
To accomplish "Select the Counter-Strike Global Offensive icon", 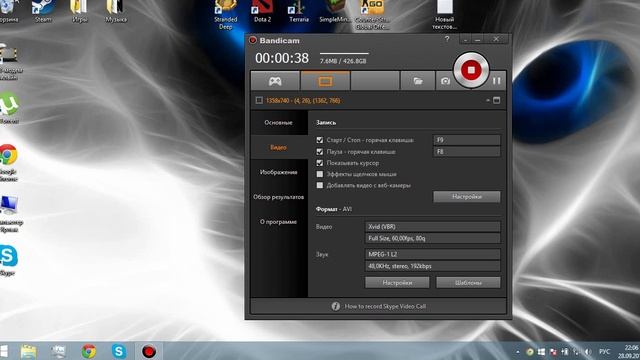I will 372,15.
